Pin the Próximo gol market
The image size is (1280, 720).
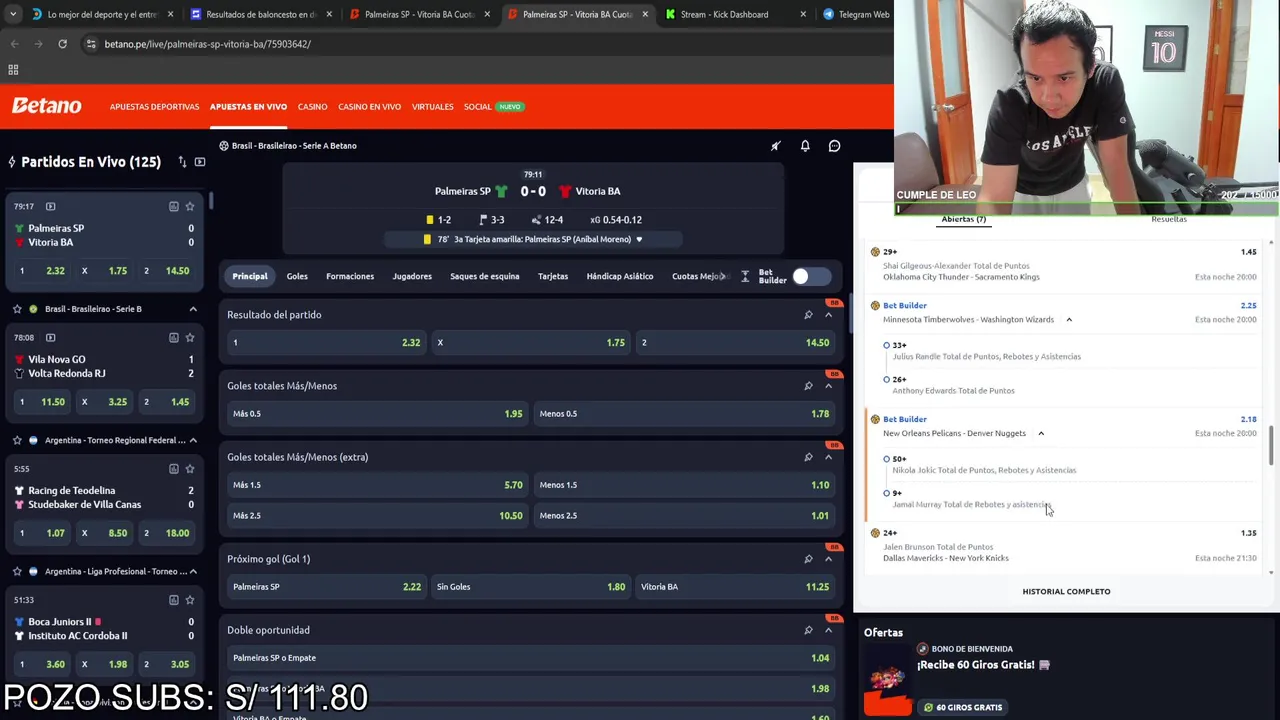[x=808, y=559]
